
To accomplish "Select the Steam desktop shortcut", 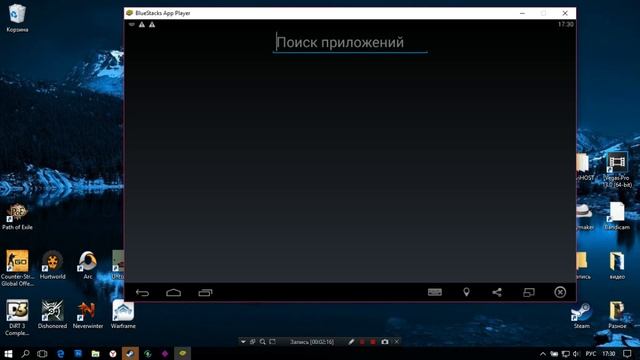I will (582, 314).
